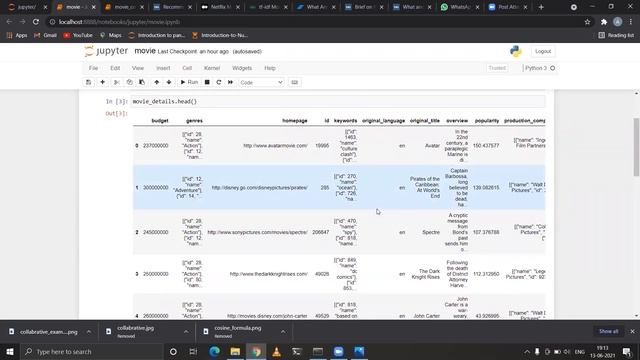Open the avatarmovie.com homepage link cell
640x360 pixels.
[275, 146]
